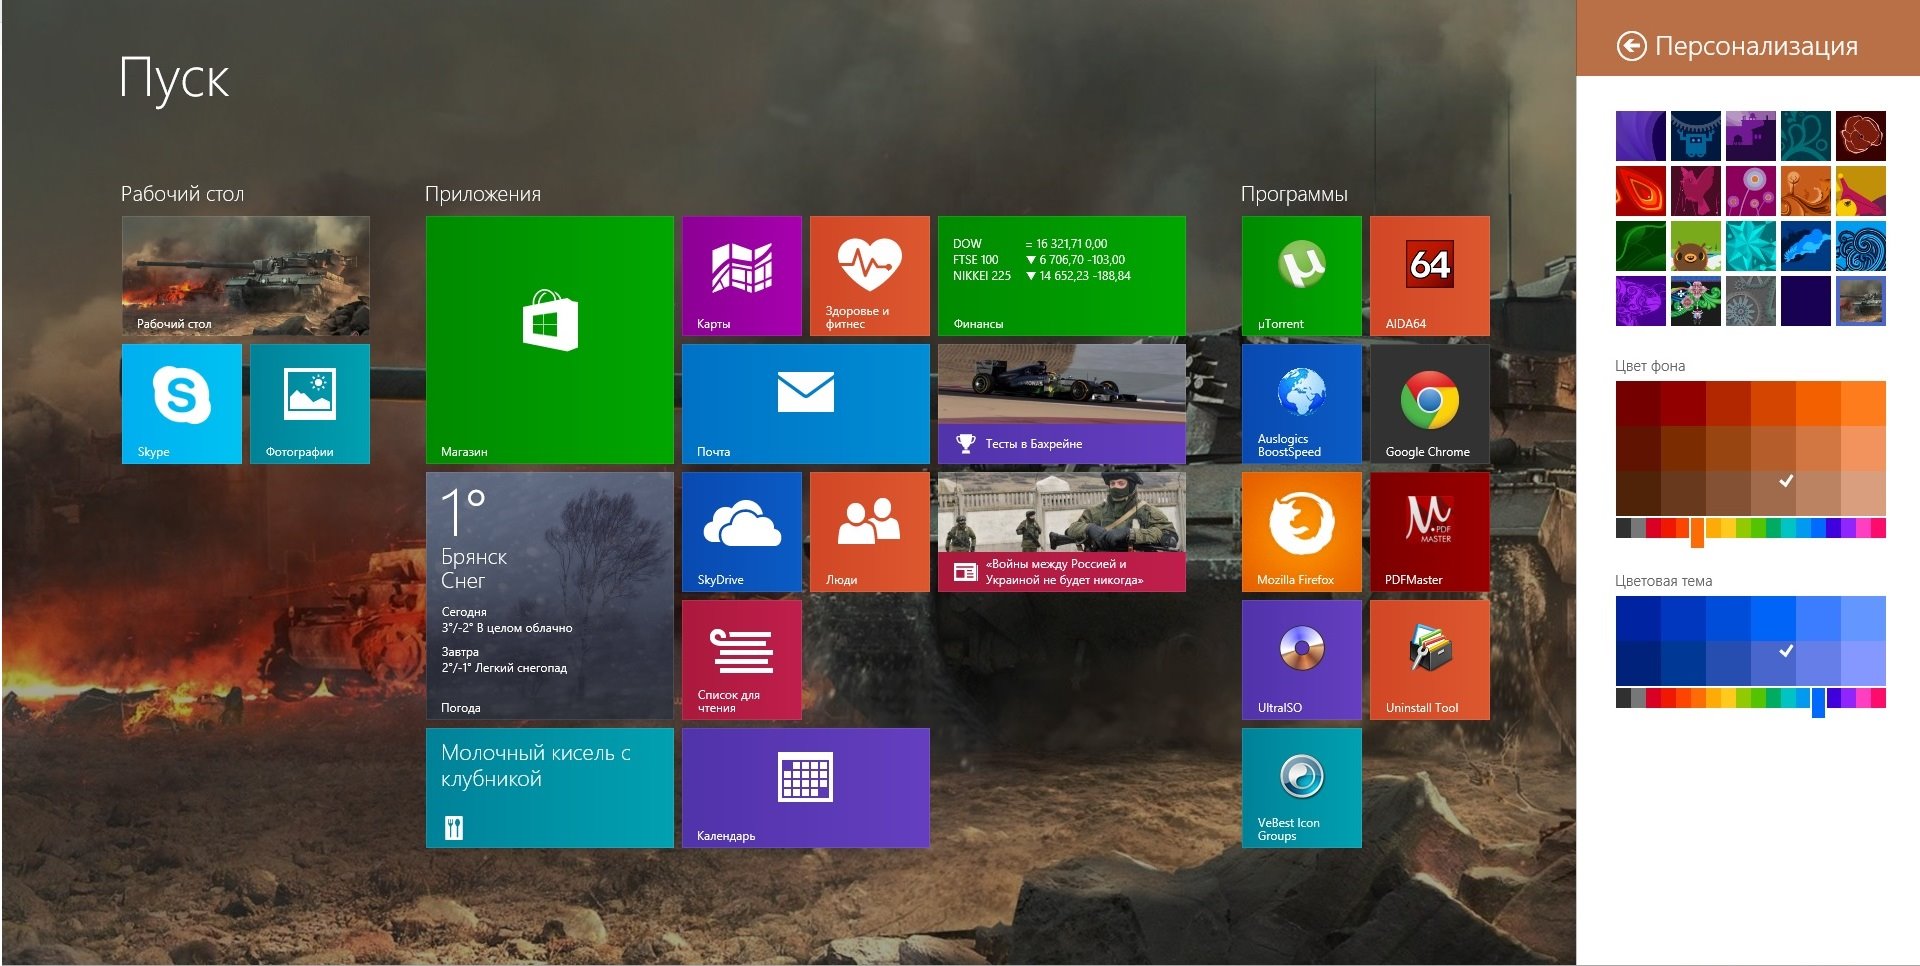This screenshot has height=966, width=1920.
Task: Pick the darkest red background color swatch
Action: [x=1637, y=403]
